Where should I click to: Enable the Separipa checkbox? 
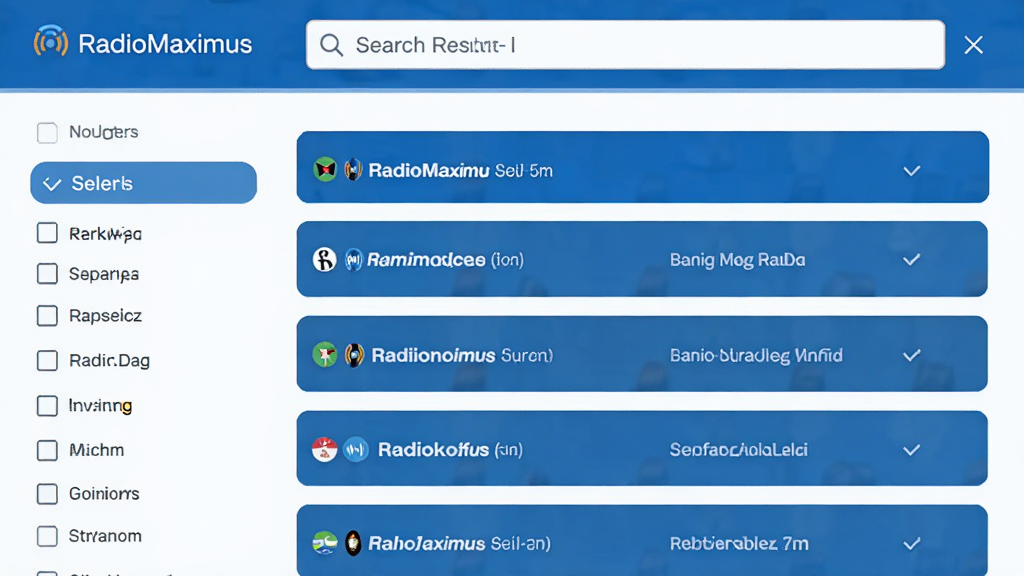coord(47,274)
